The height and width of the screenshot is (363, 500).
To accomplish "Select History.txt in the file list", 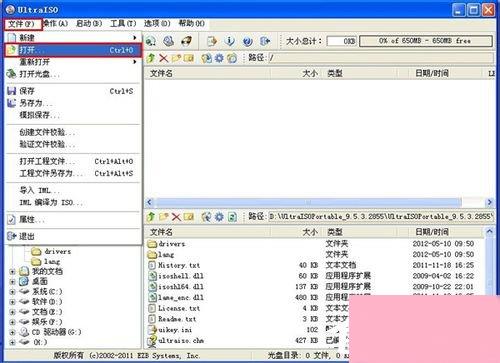I will 174,265.
